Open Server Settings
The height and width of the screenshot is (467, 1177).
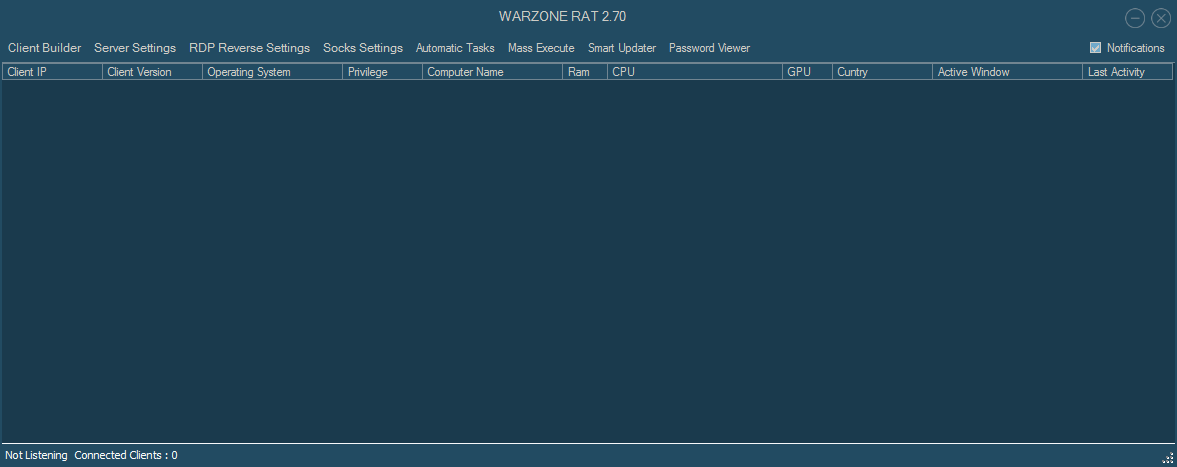pos(135,48)
